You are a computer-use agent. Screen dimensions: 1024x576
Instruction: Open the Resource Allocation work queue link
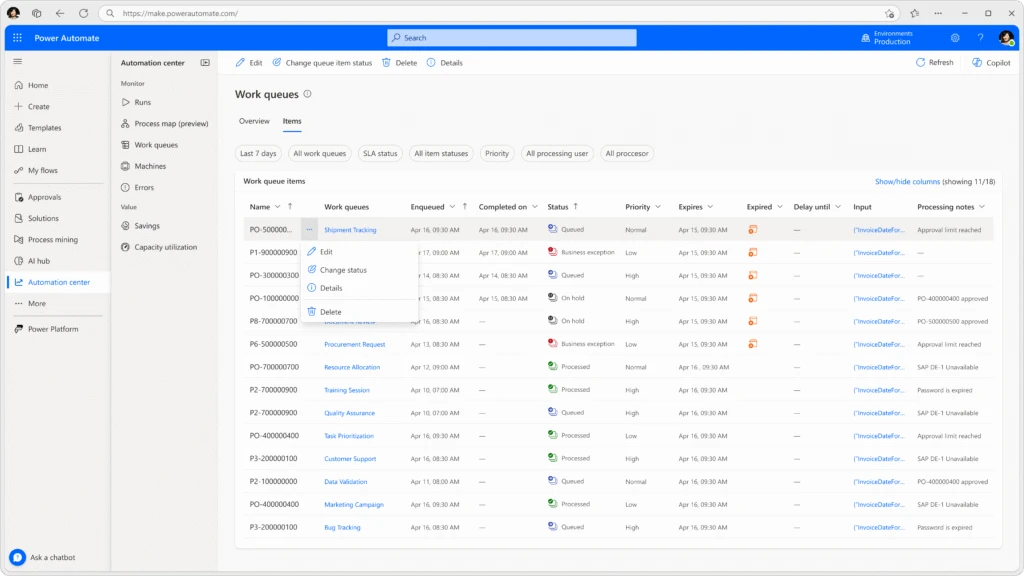click(x=352, y=367)
